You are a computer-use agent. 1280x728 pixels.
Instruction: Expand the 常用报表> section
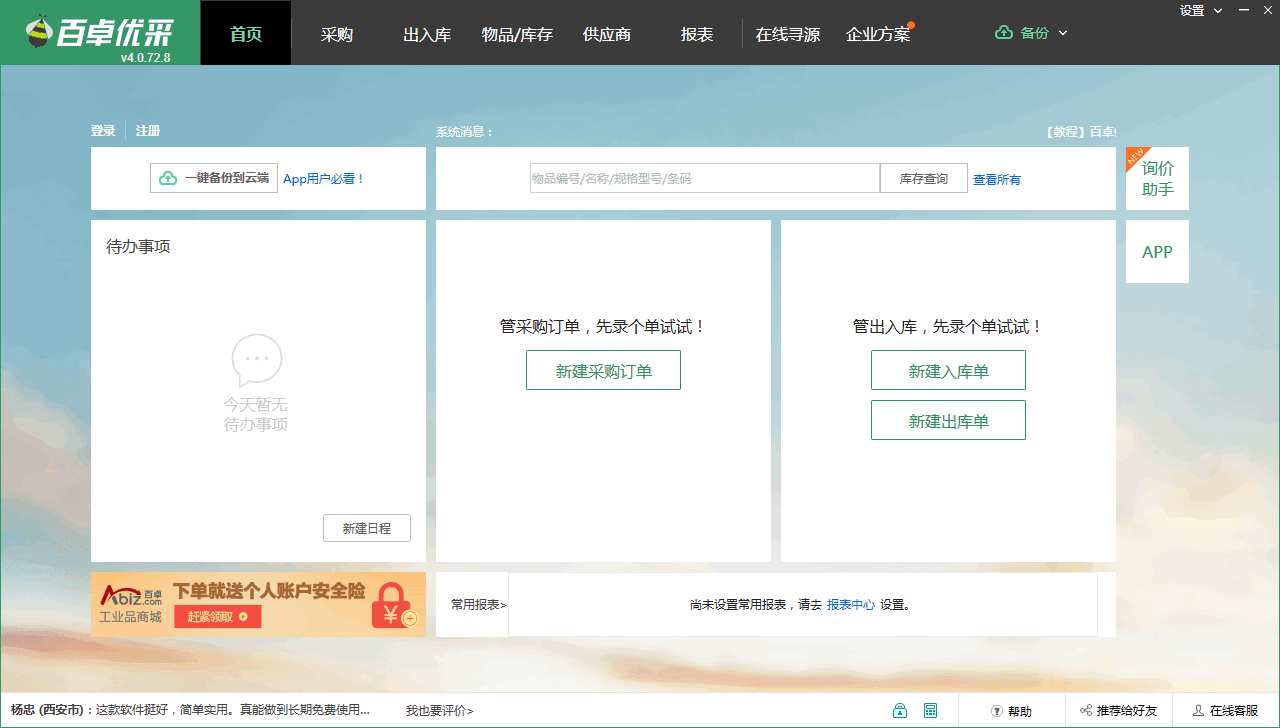point(478,604)
